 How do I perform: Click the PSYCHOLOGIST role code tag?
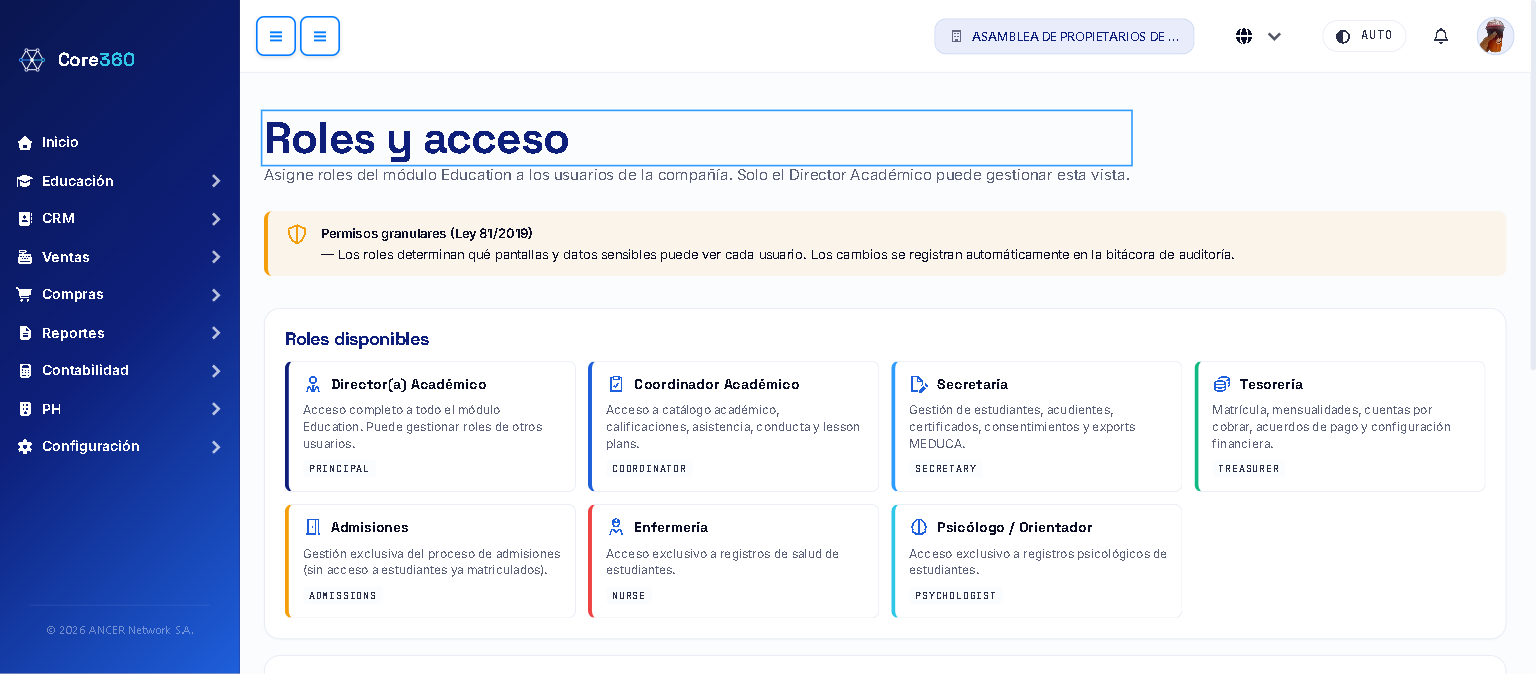pos(955,596)
